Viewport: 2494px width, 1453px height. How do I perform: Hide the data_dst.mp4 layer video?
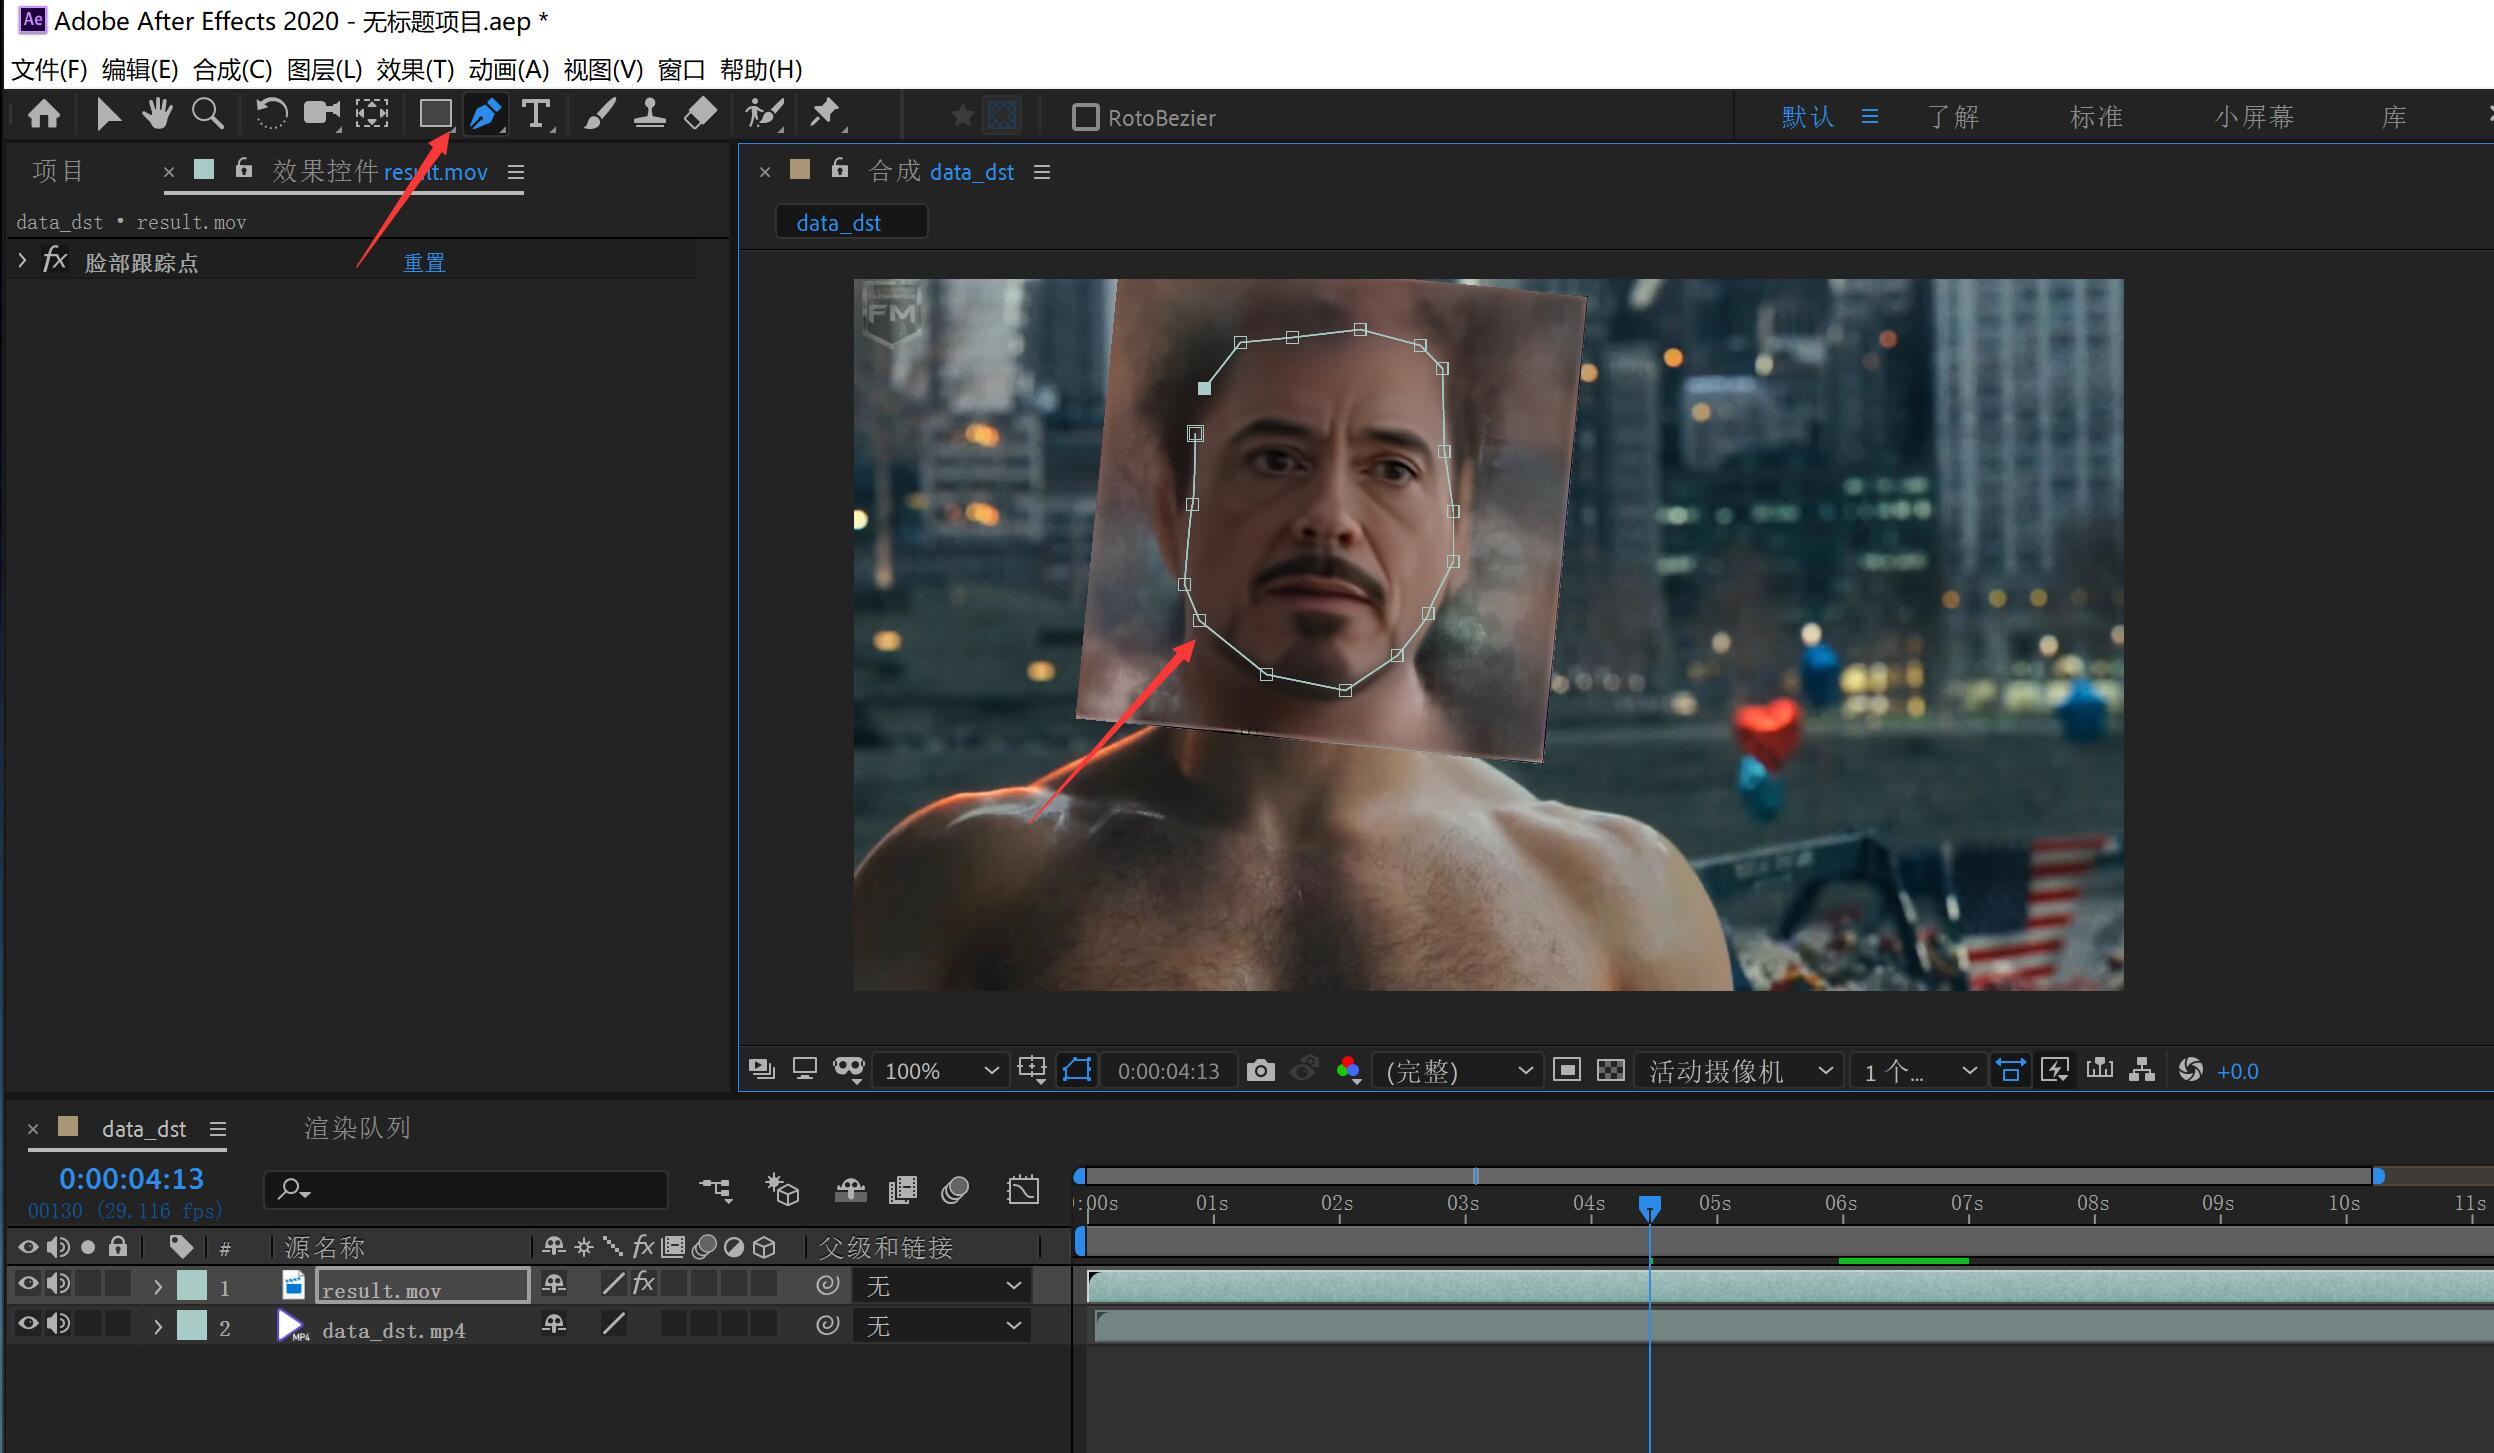[28, 1325]
